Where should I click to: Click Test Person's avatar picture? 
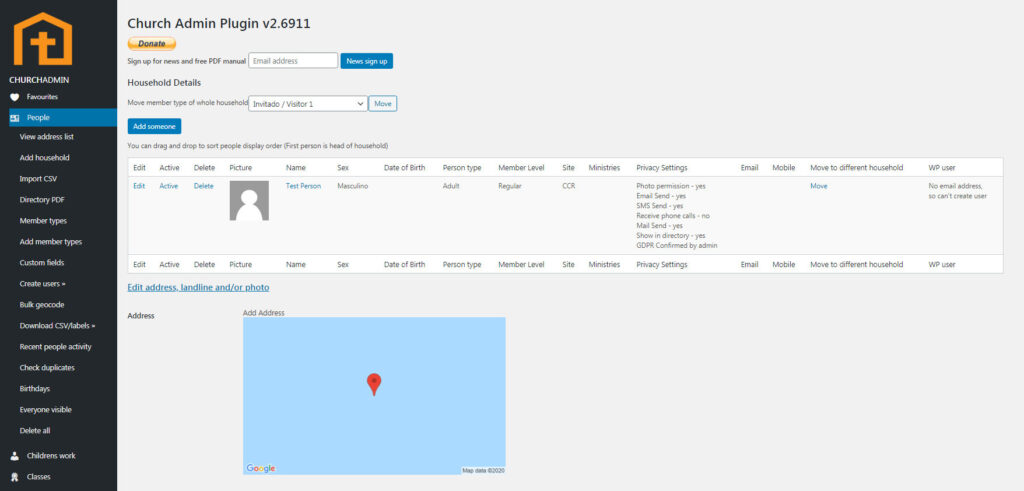(249, 200)
